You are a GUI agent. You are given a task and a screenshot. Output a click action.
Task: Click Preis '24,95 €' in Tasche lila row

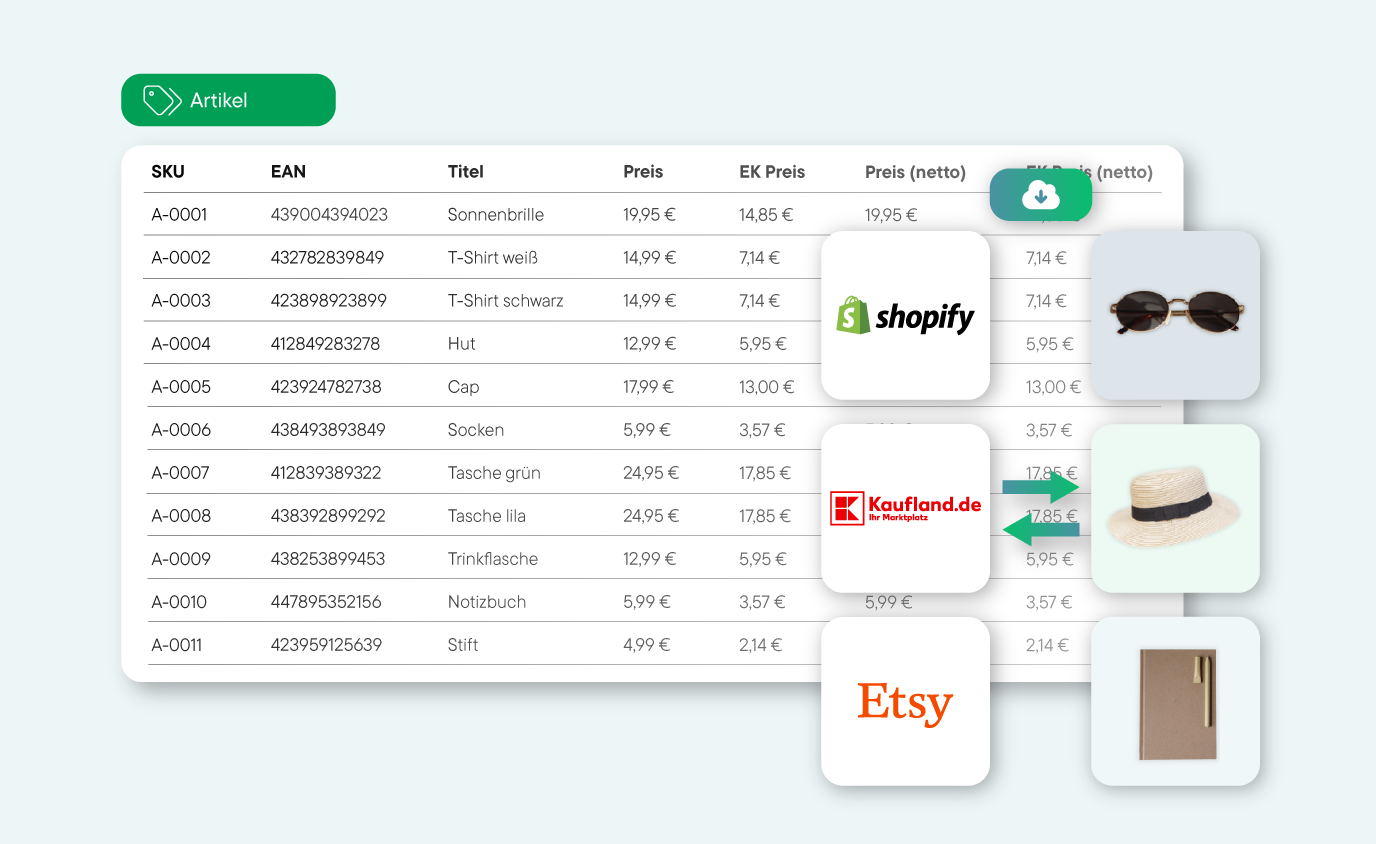[651, 516]
